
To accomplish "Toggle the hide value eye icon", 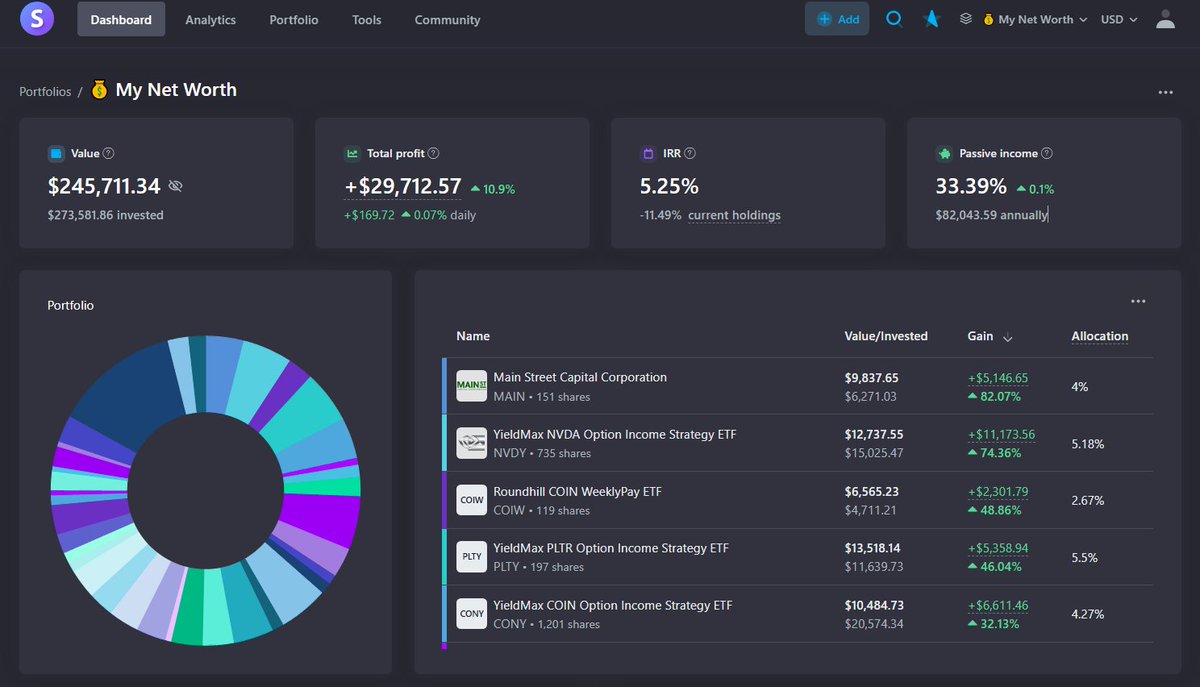I will click(176, 186).
